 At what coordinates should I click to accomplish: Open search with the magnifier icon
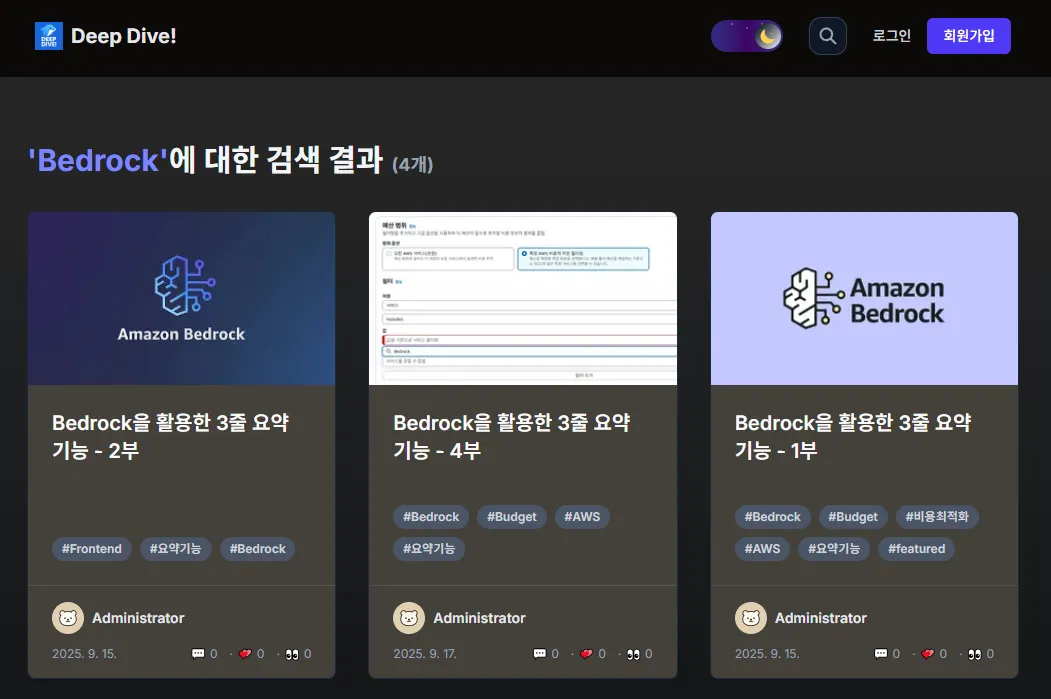tap(827, 36)
